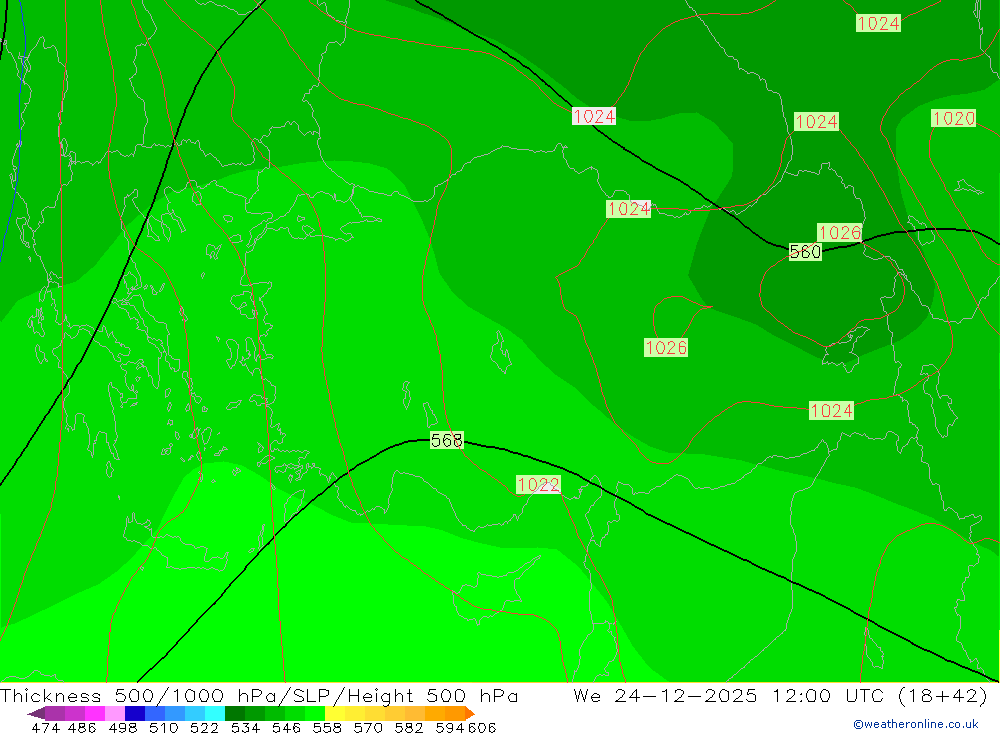
Task: Click the purple left arrow end of the legend
Action: click(36, 713)
